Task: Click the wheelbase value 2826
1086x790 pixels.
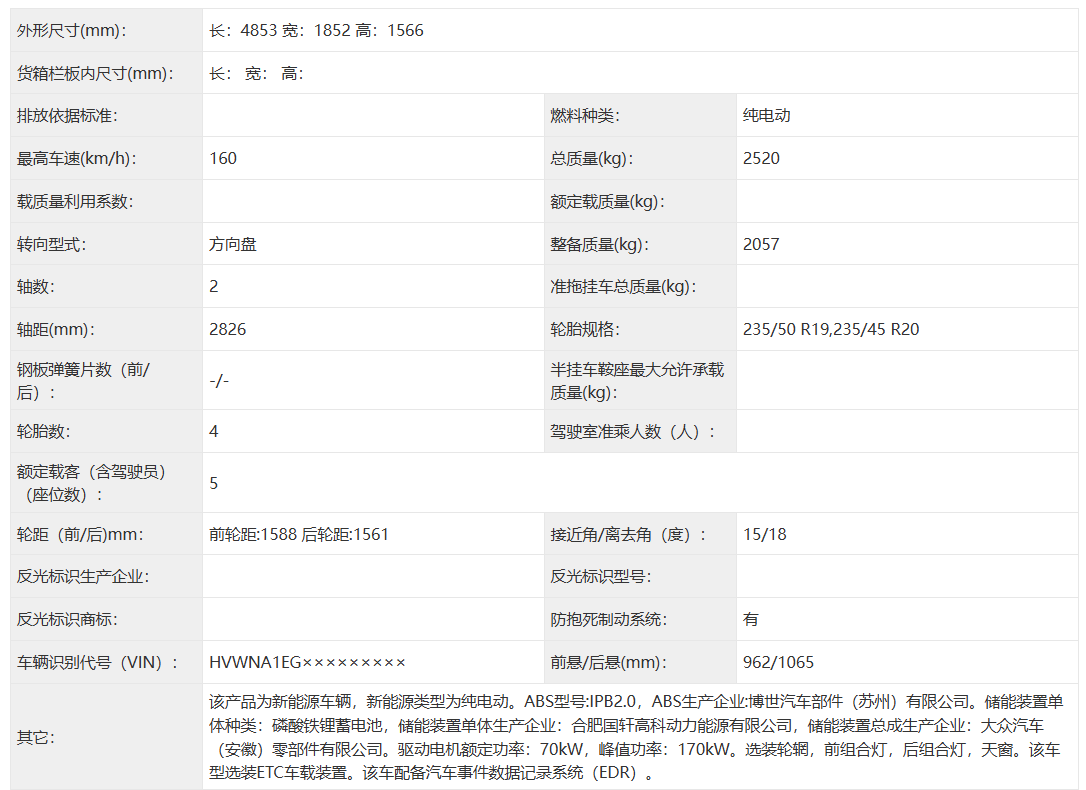Action: 228,329
